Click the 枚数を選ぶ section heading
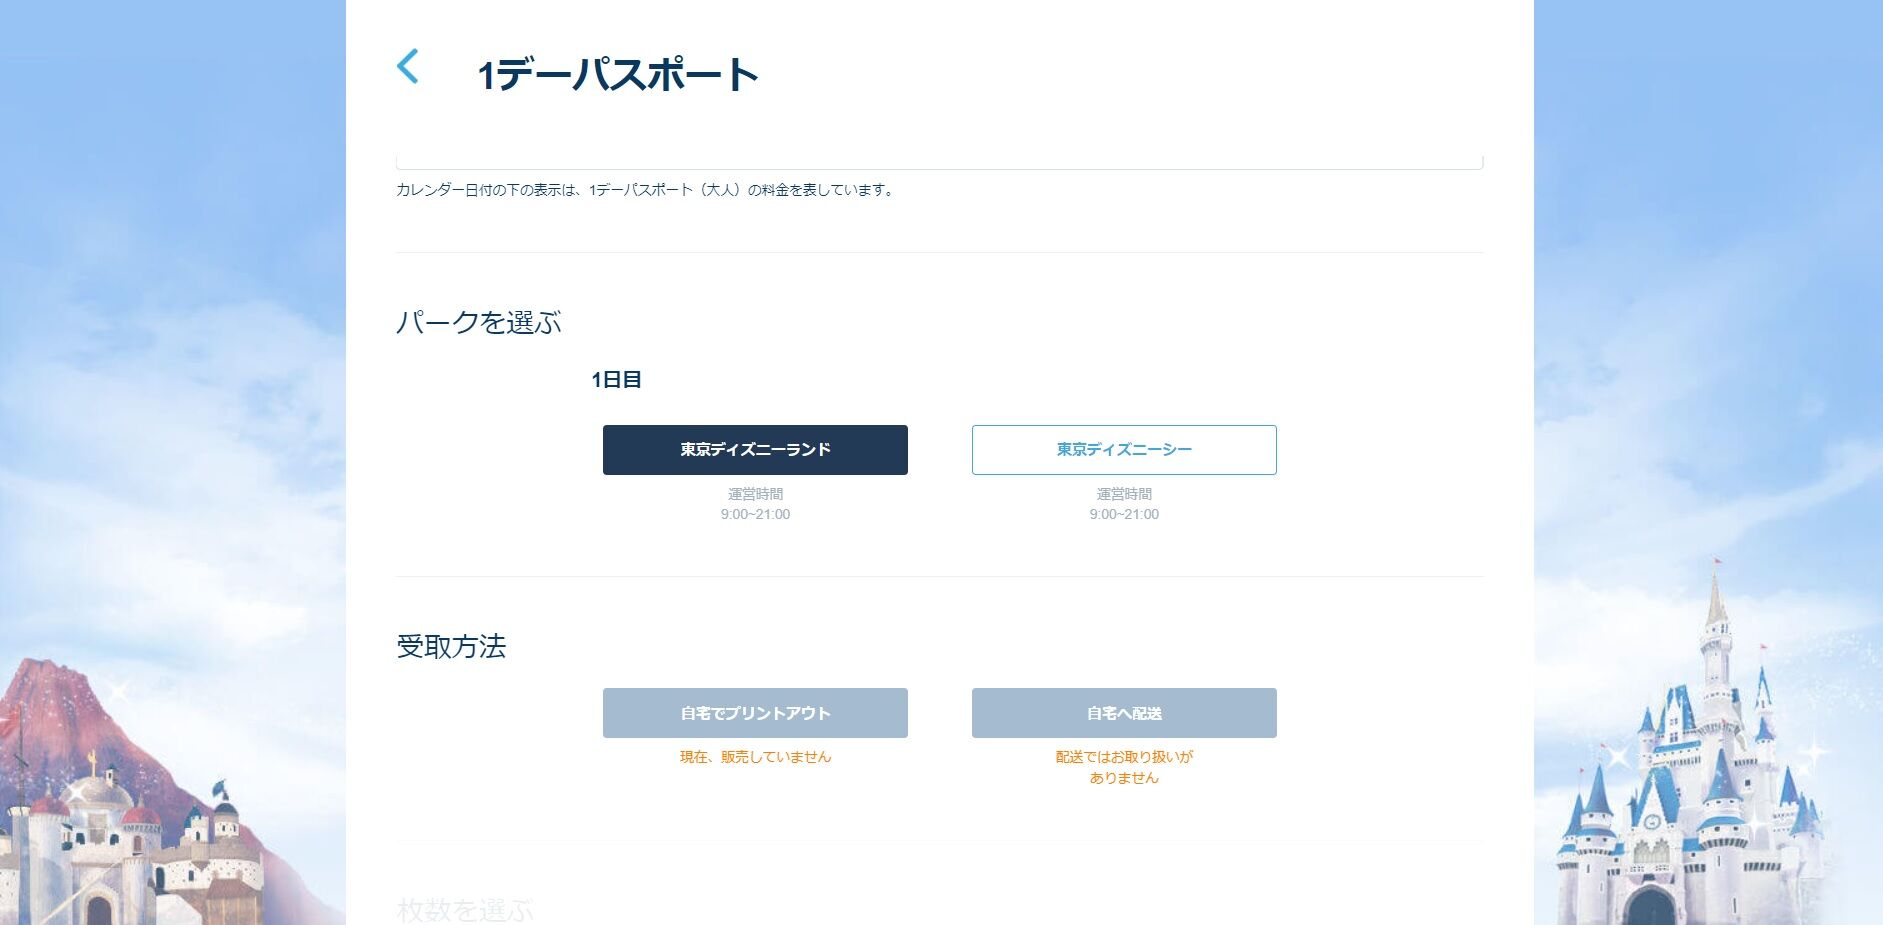 point(465,910)
